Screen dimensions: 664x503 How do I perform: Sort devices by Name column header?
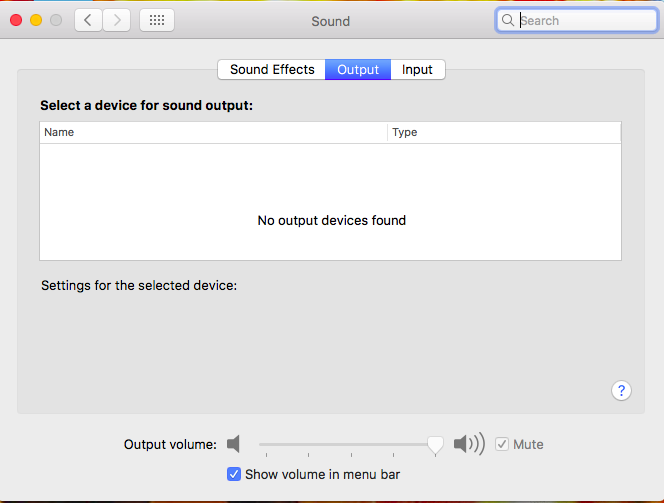pyautogui.click(x=213, y=132)
